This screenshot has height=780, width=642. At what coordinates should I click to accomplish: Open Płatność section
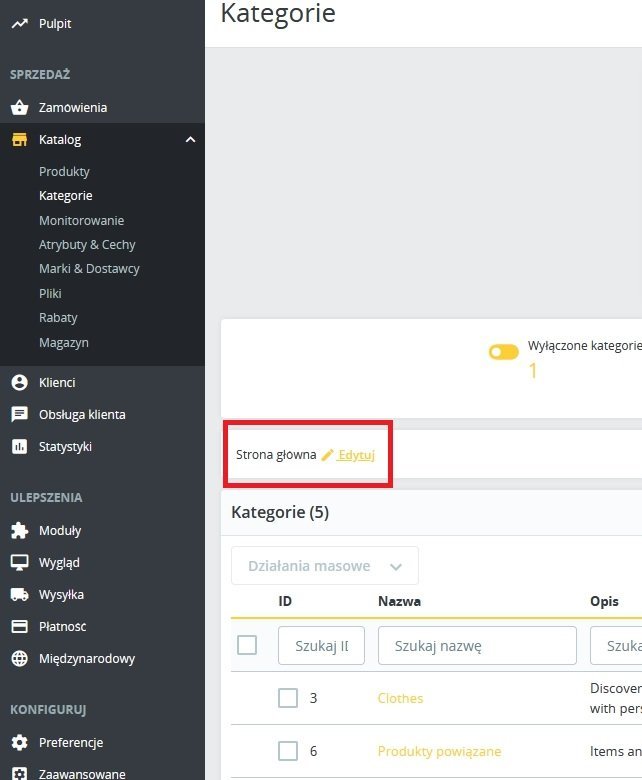[62, 626]
